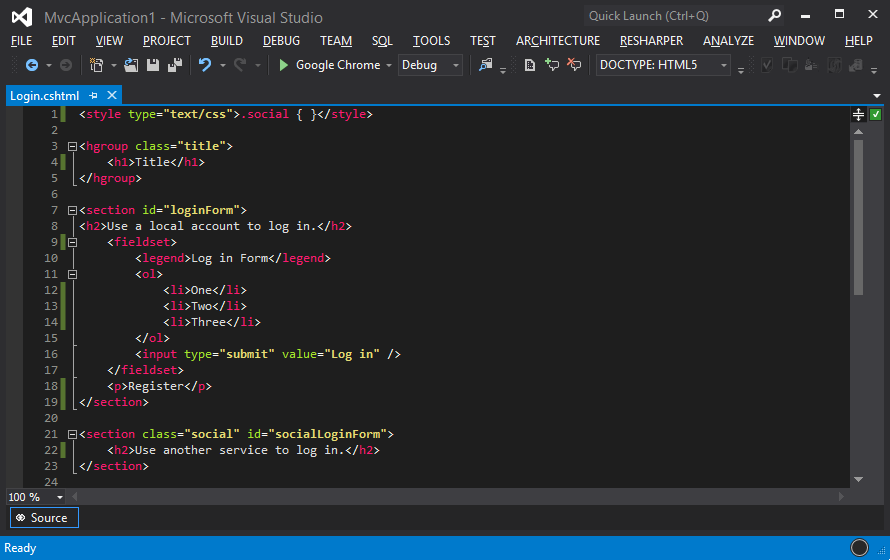
Task: Click the Open File folder icon
Action: (x=131, y=65)
